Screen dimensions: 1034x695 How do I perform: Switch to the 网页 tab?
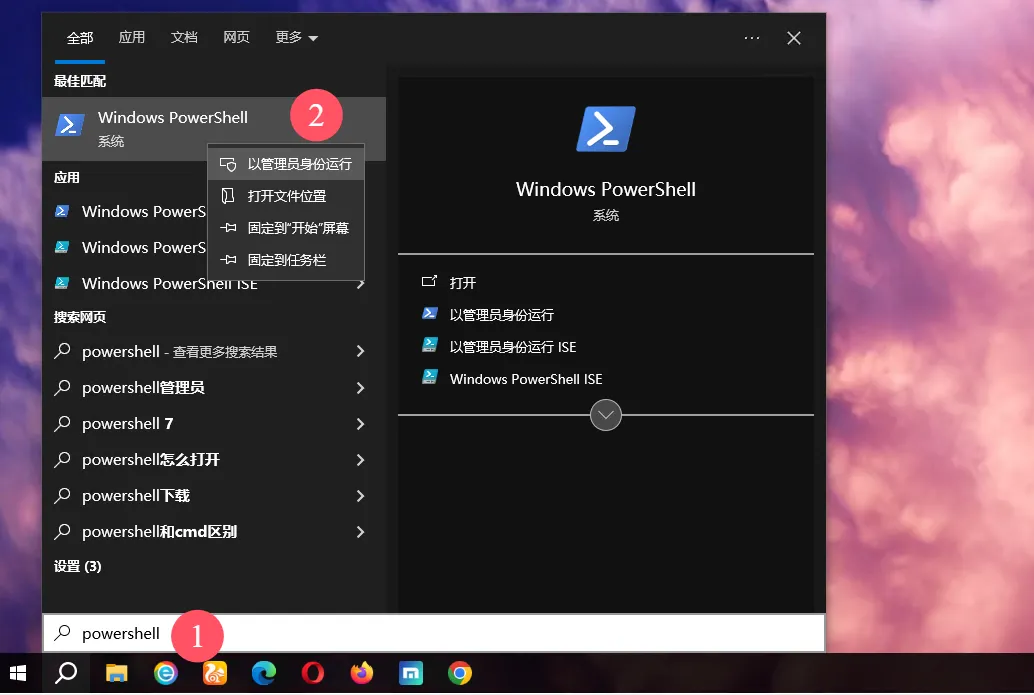tap(236, 38)
